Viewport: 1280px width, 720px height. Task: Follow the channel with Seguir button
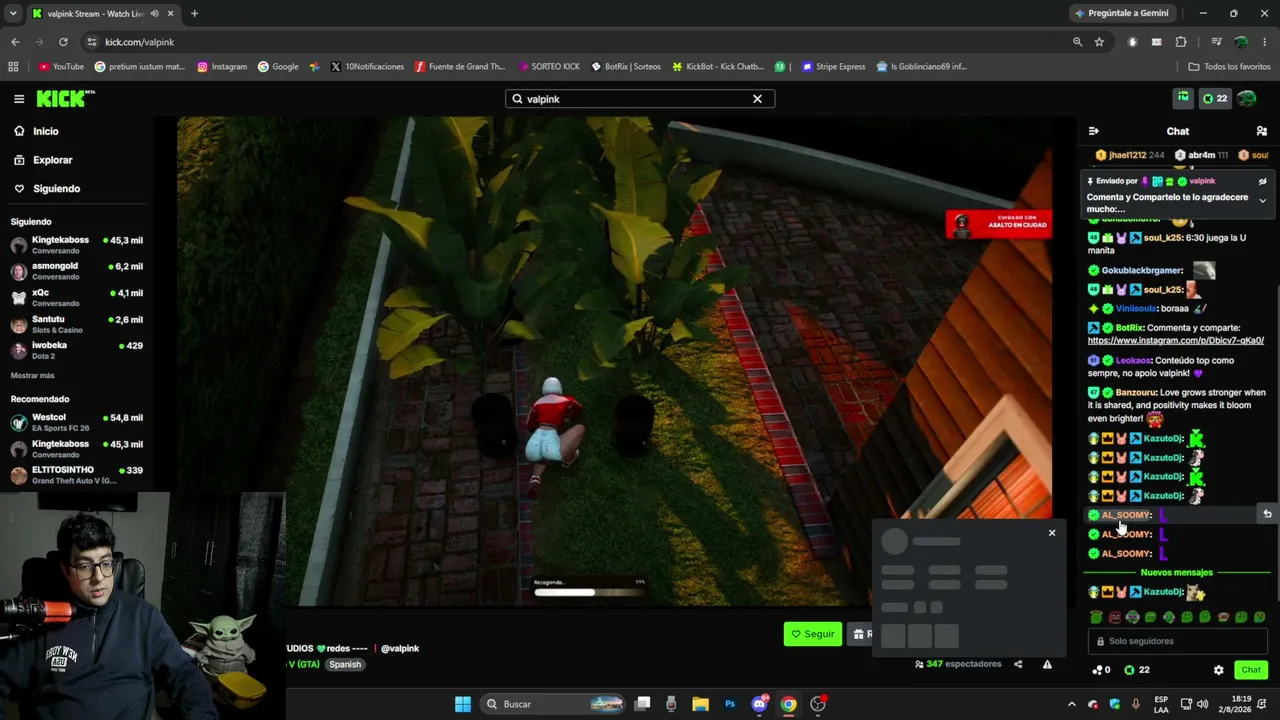click(x=812, y=634)
